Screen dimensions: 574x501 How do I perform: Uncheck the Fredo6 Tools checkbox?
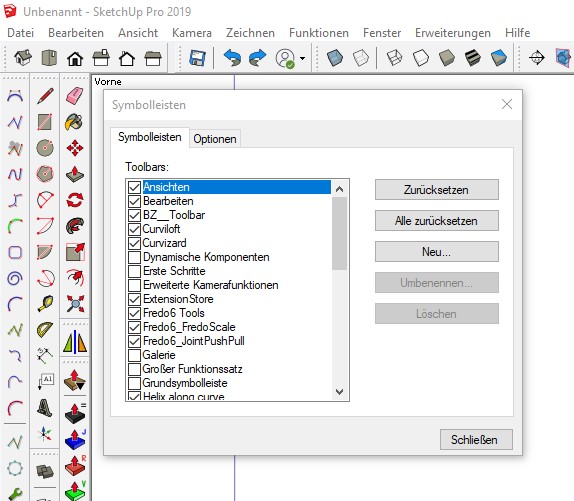(134, 313)
